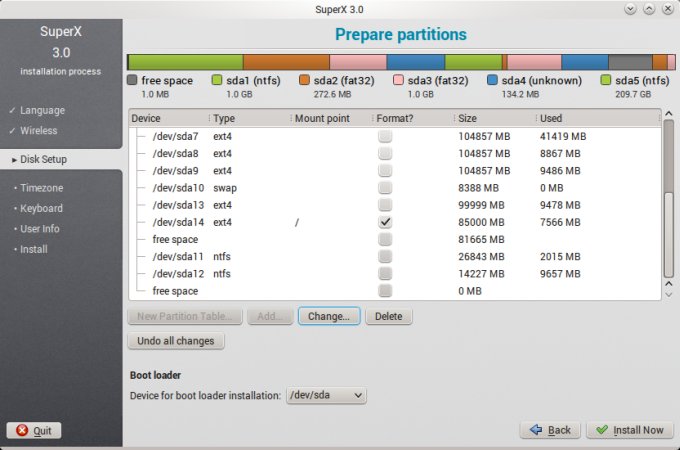The width and height of the screenshot is (680, 450).
Task: Enable Format checkbox for /dev/sda7
Action: [385, 136]
